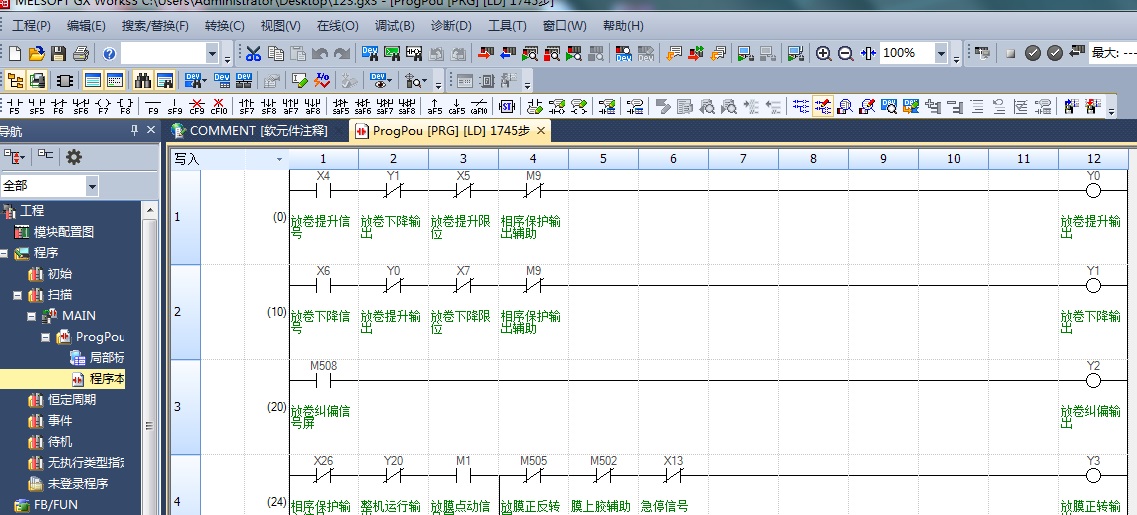Insert an F7 coil from ladder toolbar
This screenshot has width=1137, height=515.
click(103, 106)
